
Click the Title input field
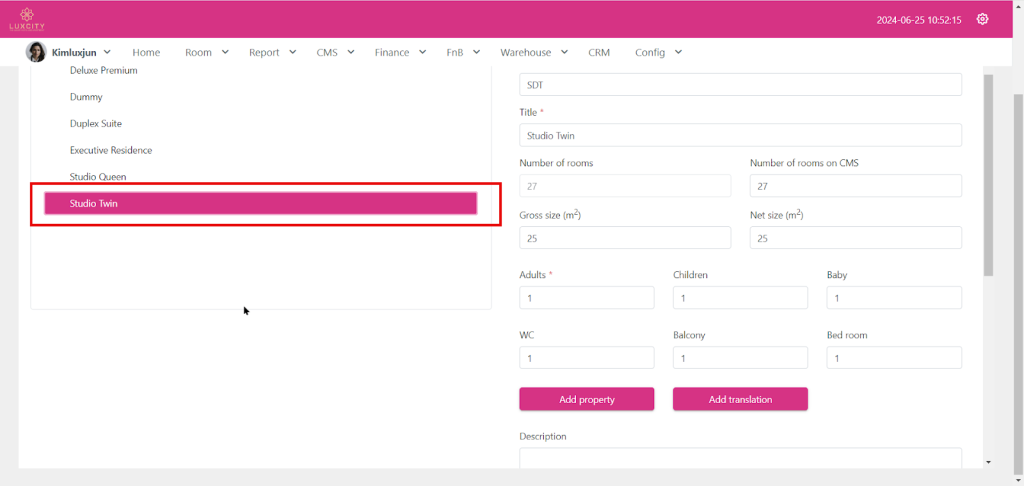(740, 135)
